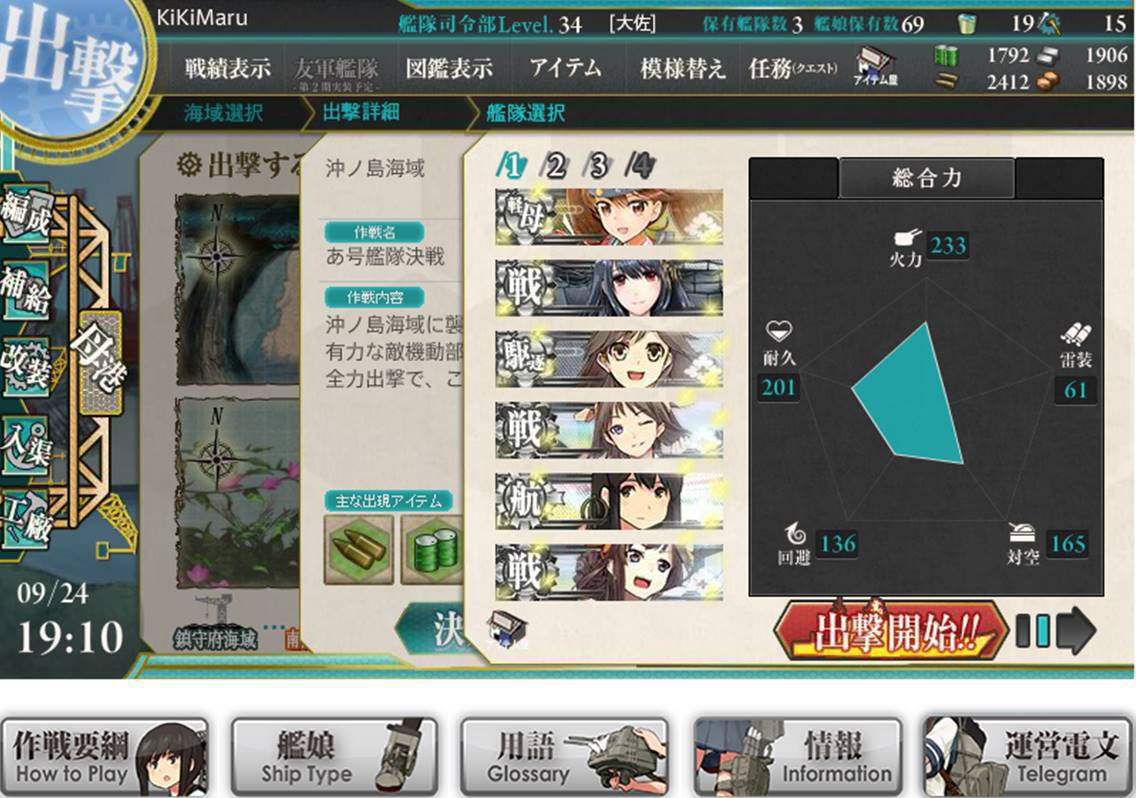Open the How to Play 作戦要綱 link

(x=104, y=757)
